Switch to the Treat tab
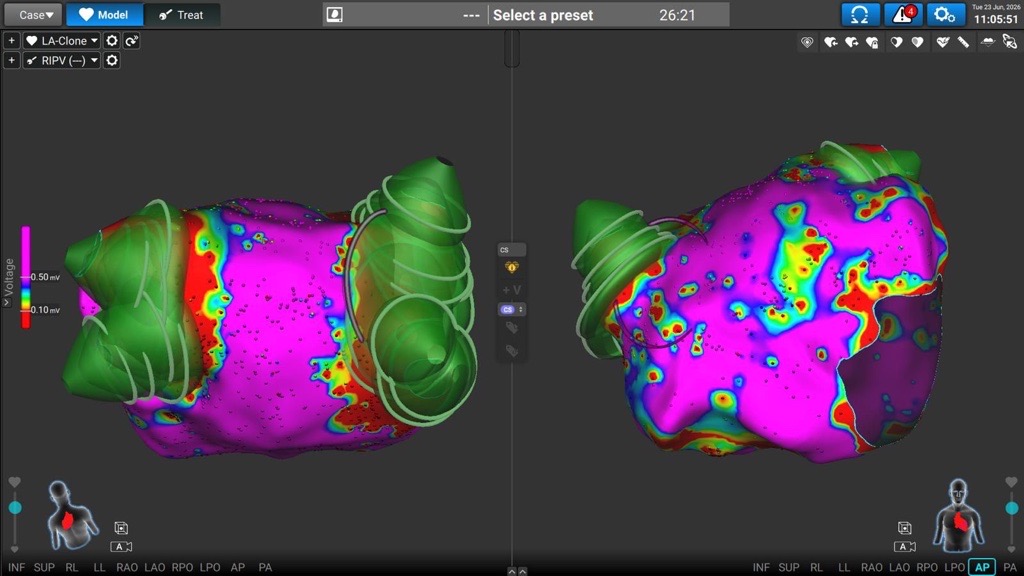 pos(182,14)
